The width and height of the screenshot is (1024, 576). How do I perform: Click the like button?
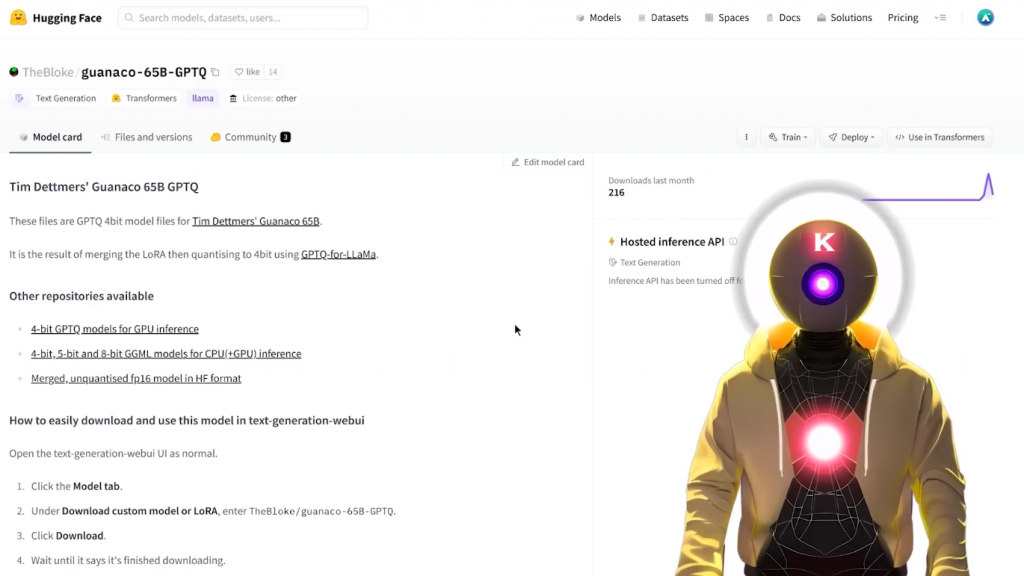click(x=248, y=72)
